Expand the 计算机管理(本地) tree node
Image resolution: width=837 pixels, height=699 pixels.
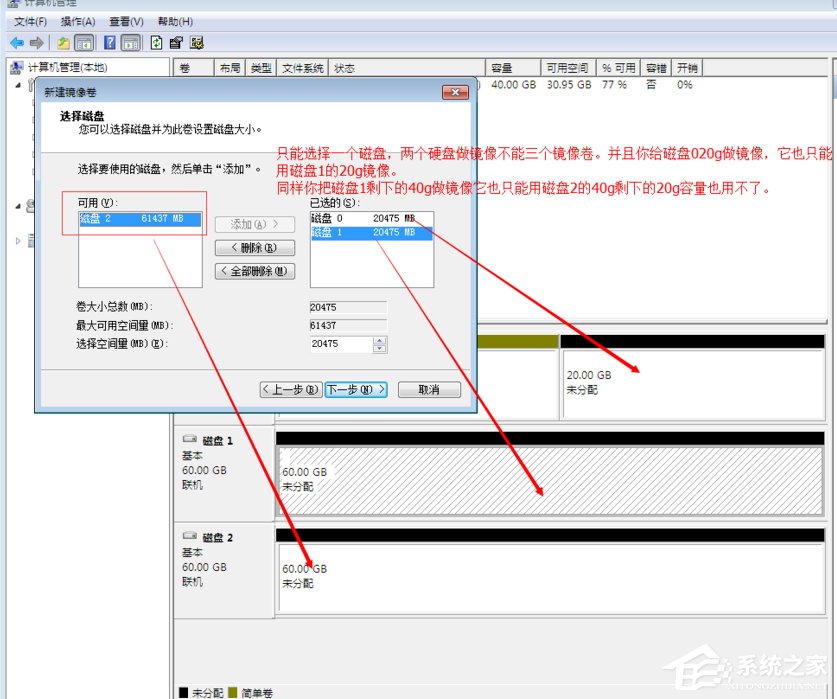20,85
